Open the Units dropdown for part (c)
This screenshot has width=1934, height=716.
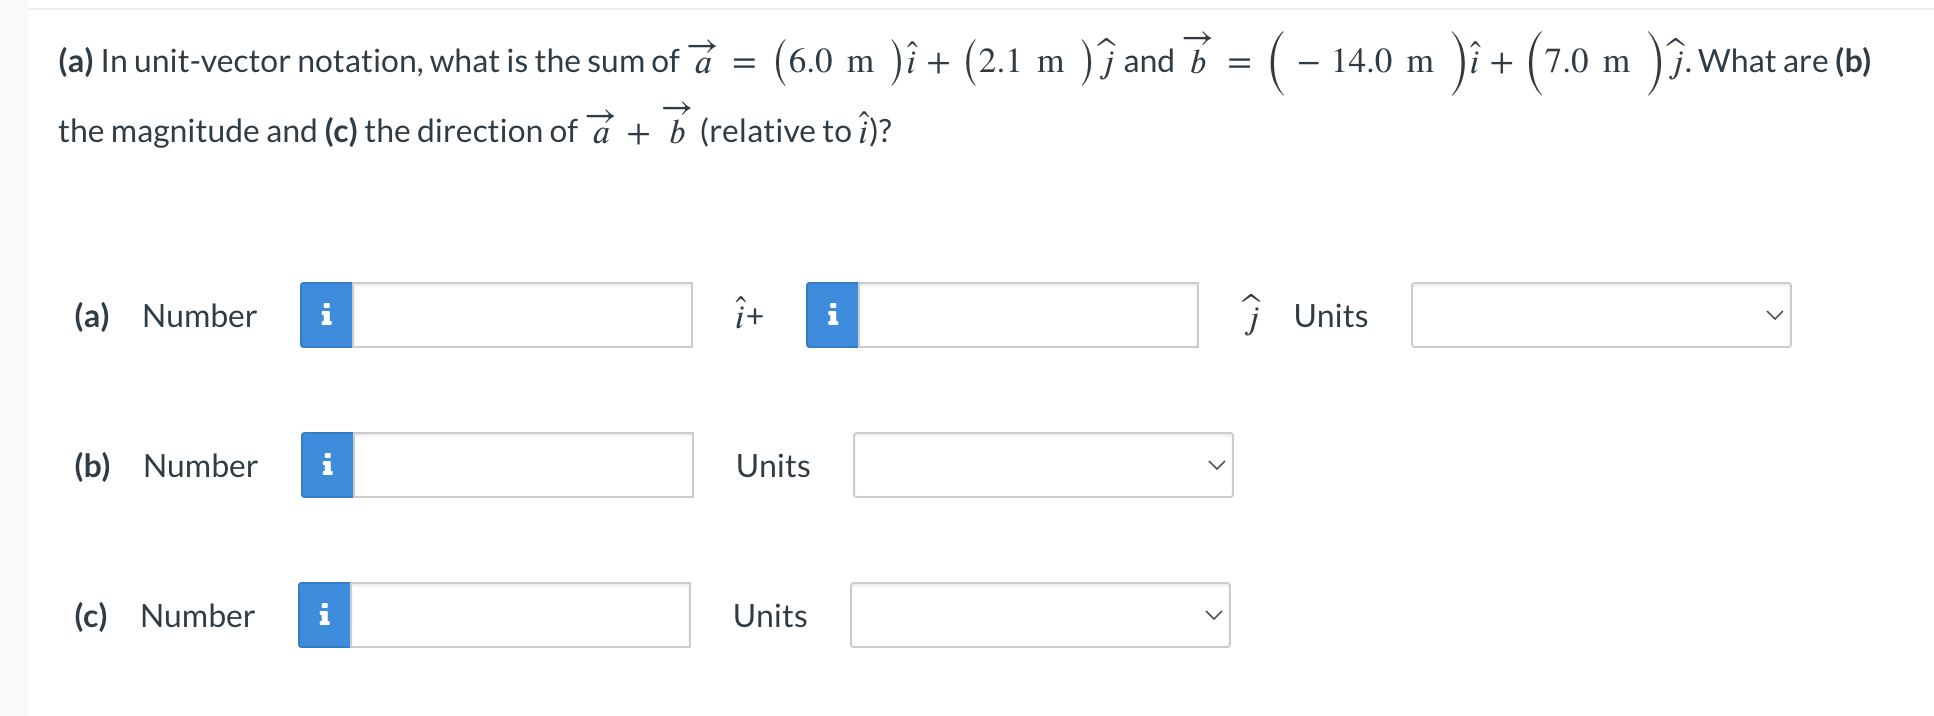[1040, 615]
